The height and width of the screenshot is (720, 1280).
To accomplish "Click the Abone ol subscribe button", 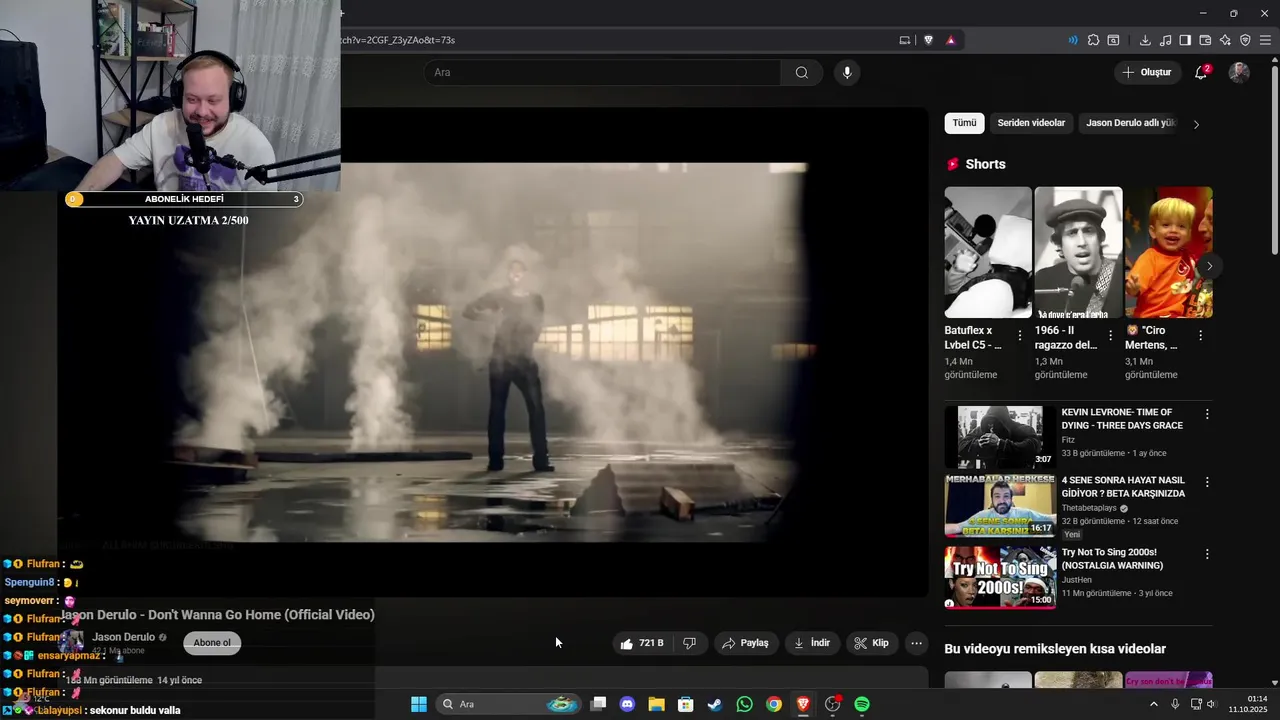I will 212,643.
